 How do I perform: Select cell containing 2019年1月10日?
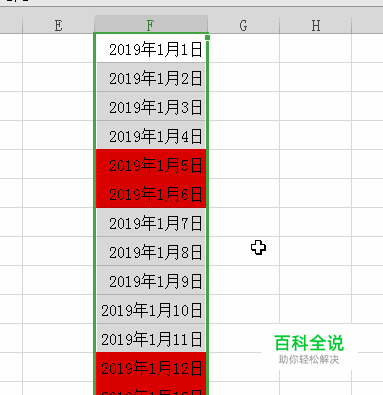151,309
